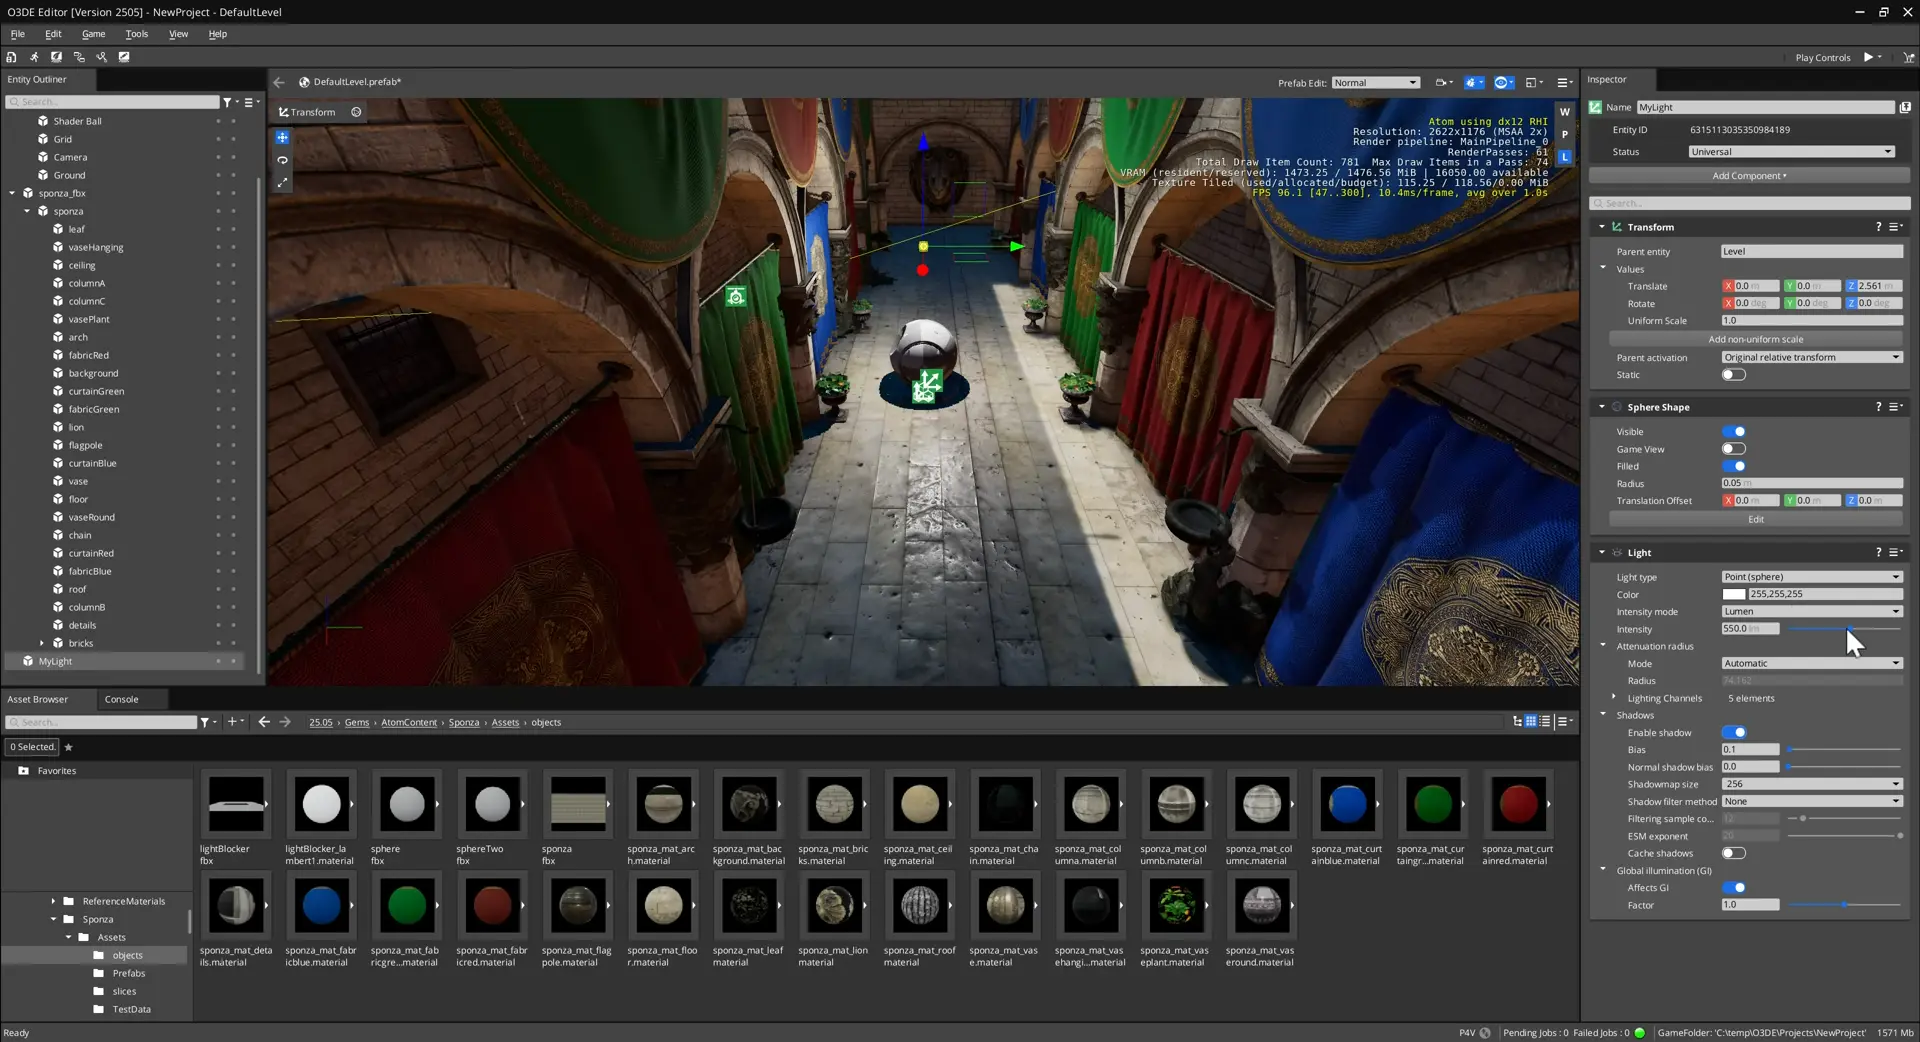Select the Scale manipulator tool in viewport
This screenshot has height=1042, width=1920.
pos(282,183)
